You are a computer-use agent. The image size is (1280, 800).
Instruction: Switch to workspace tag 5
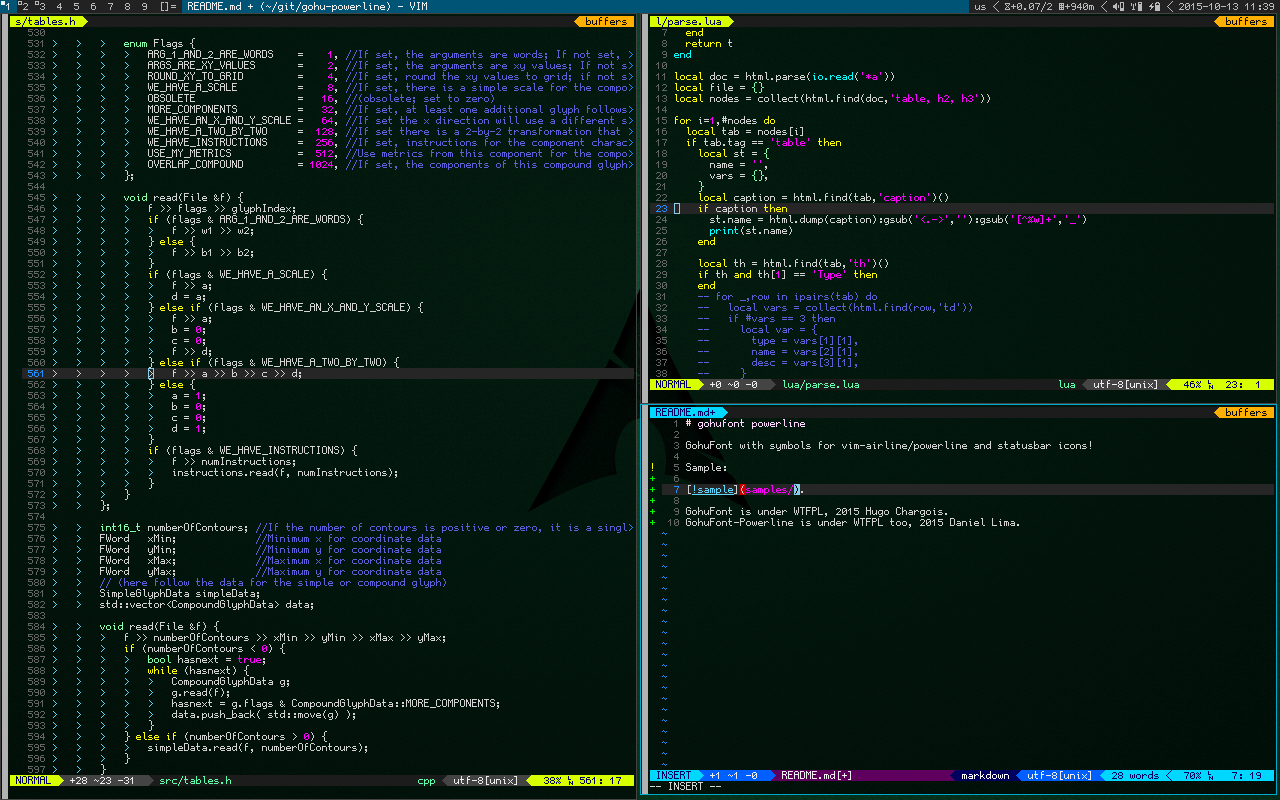(x=76, y=6)
